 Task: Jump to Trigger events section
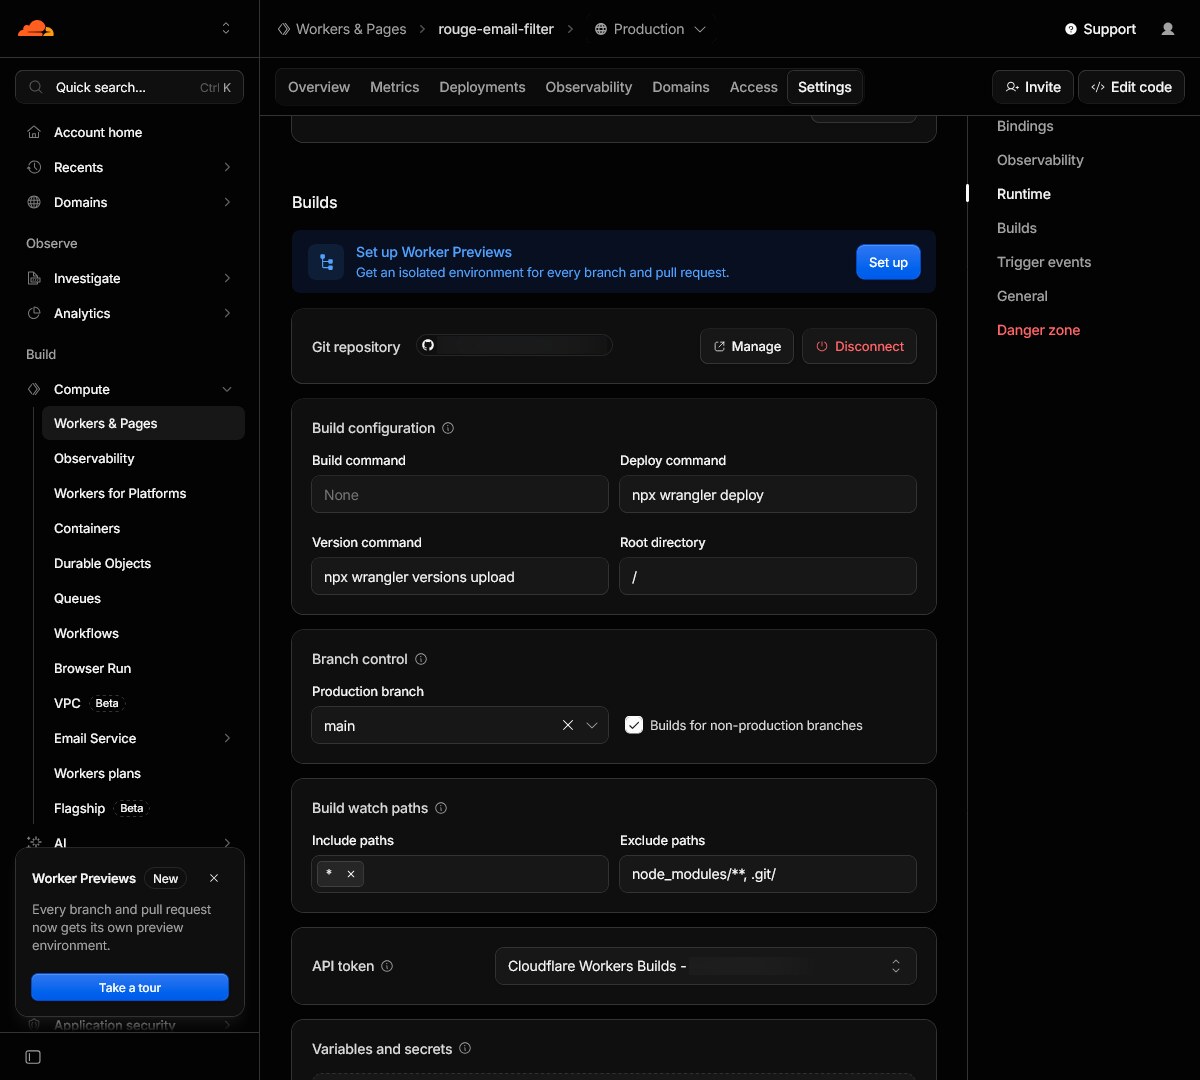1044,262
